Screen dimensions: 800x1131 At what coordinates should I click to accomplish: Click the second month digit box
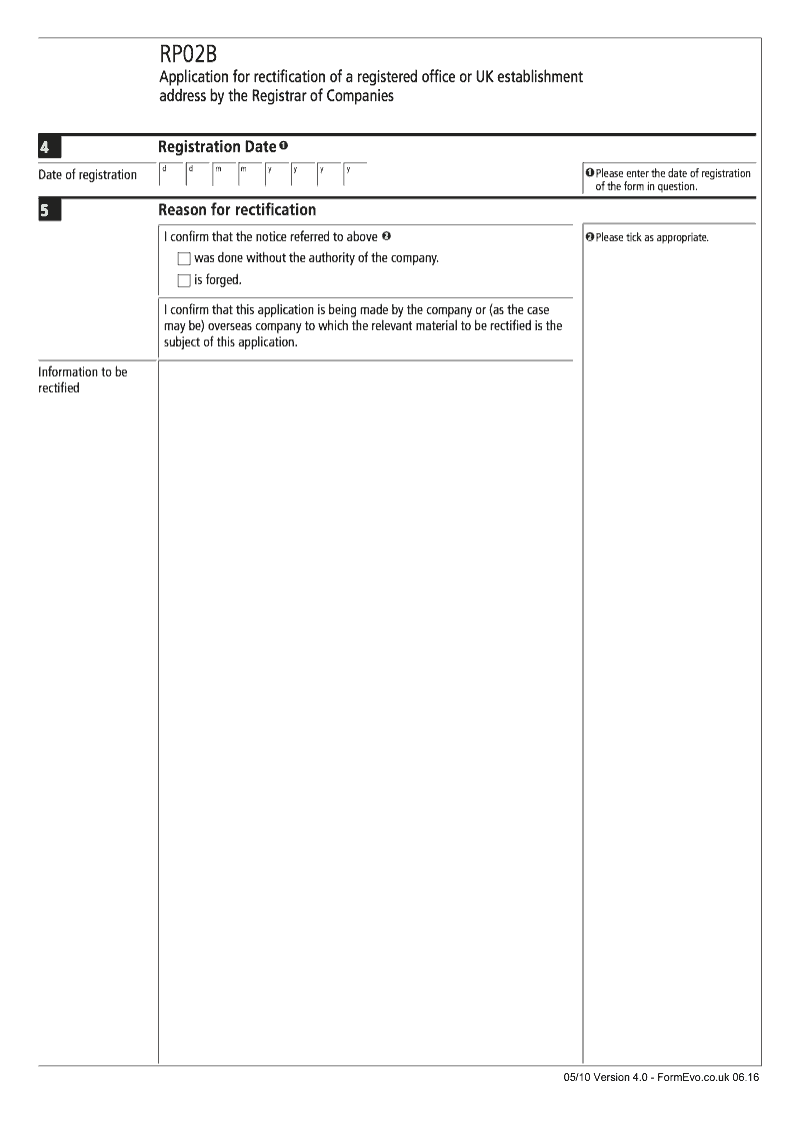tap(250, 176)
